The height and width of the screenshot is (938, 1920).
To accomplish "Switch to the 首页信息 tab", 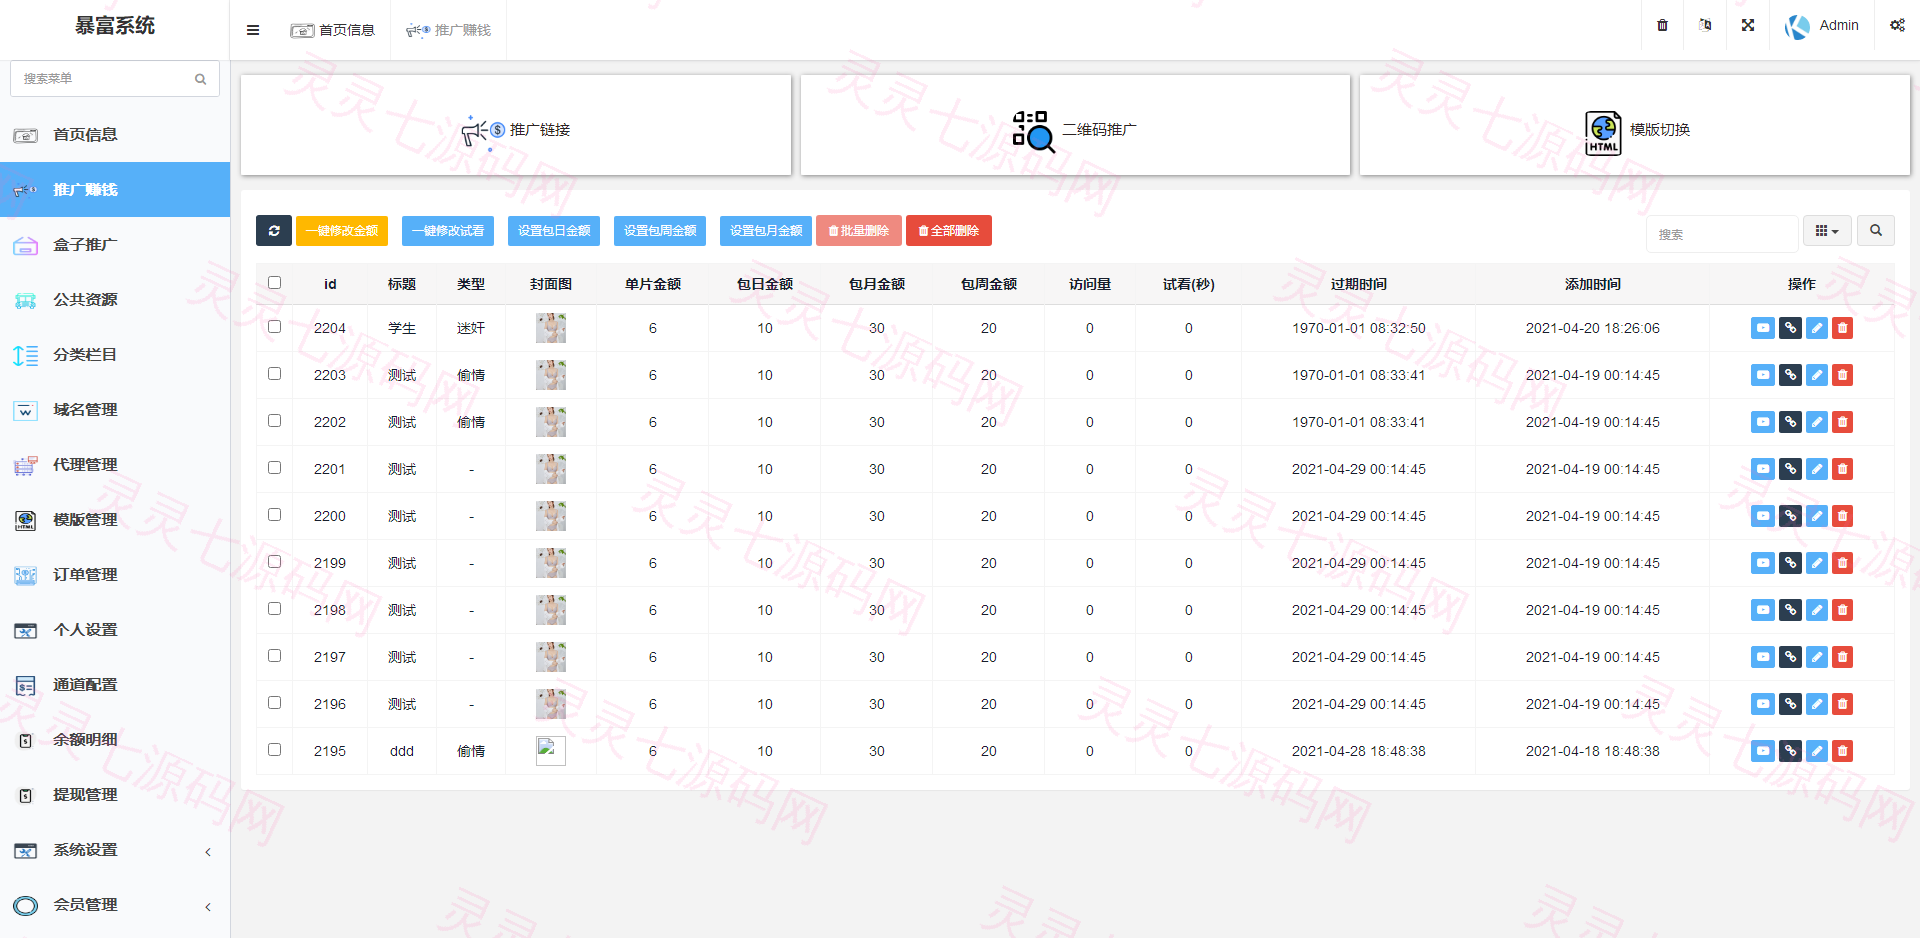I will (332, 30).
